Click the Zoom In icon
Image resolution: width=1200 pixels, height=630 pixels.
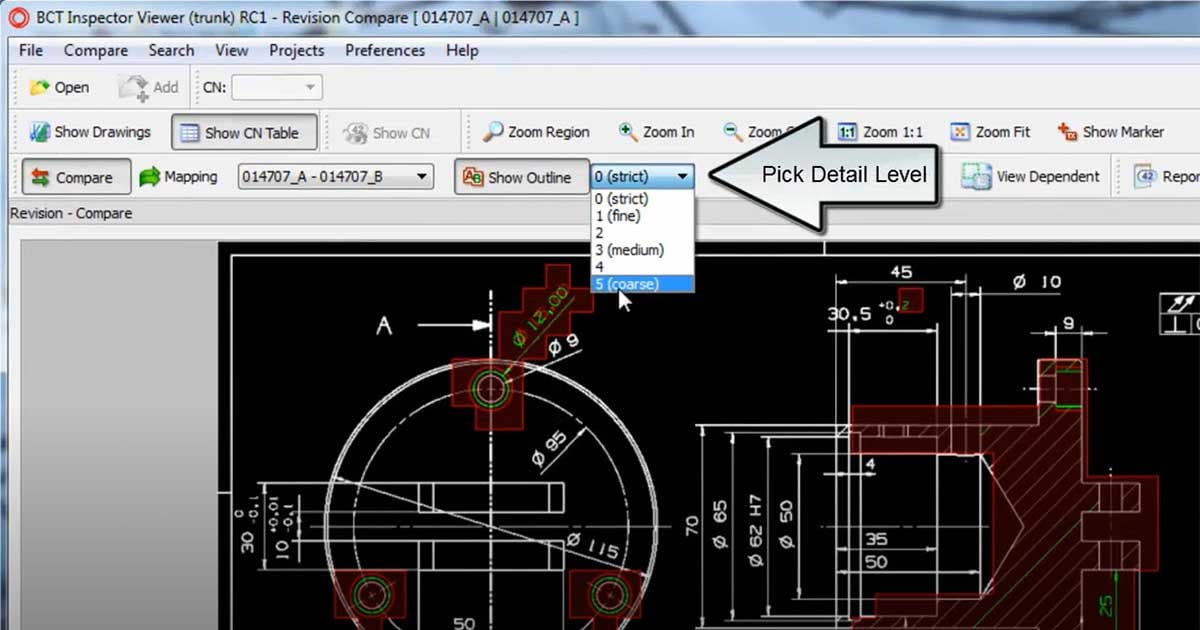click(x=628, y=132)
